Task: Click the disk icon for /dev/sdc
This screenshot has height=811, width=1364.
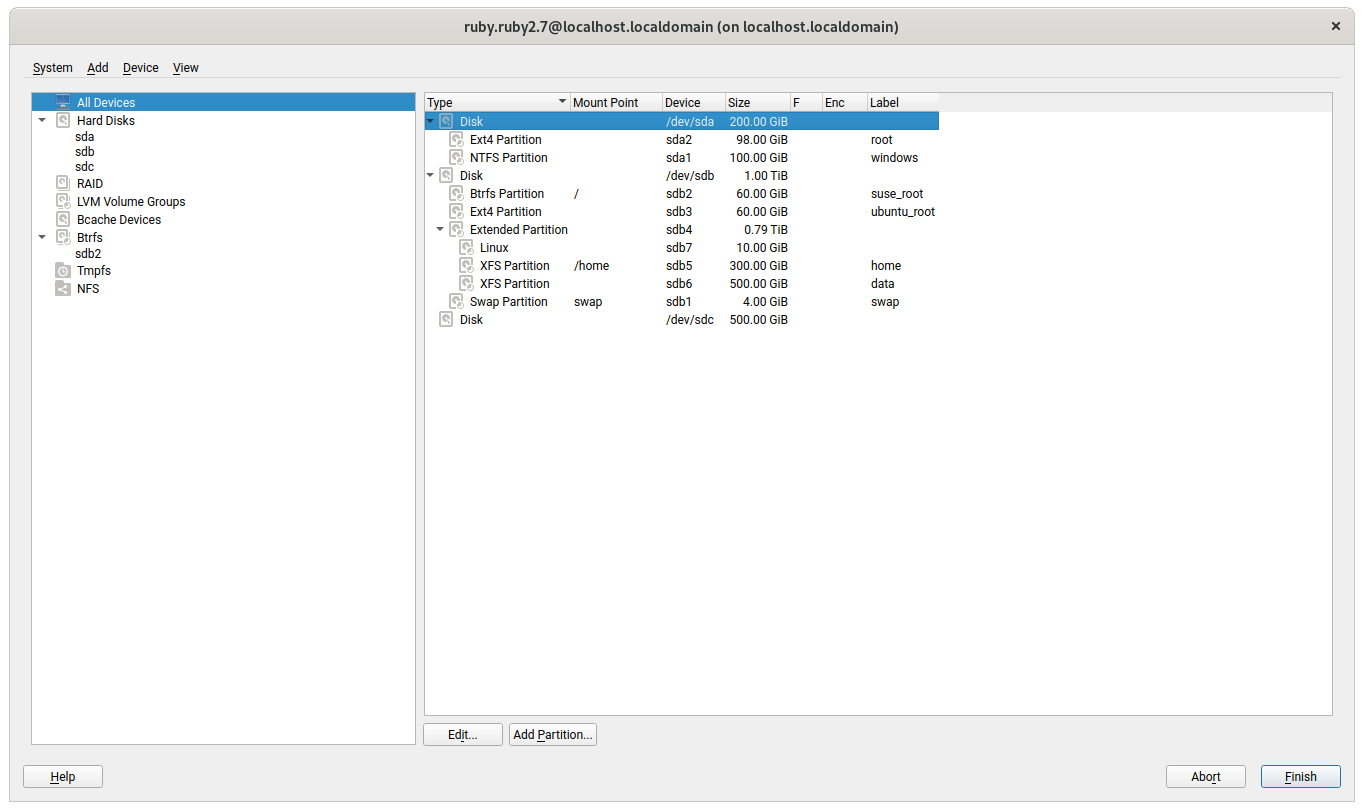Action: [x=446, y=319]
